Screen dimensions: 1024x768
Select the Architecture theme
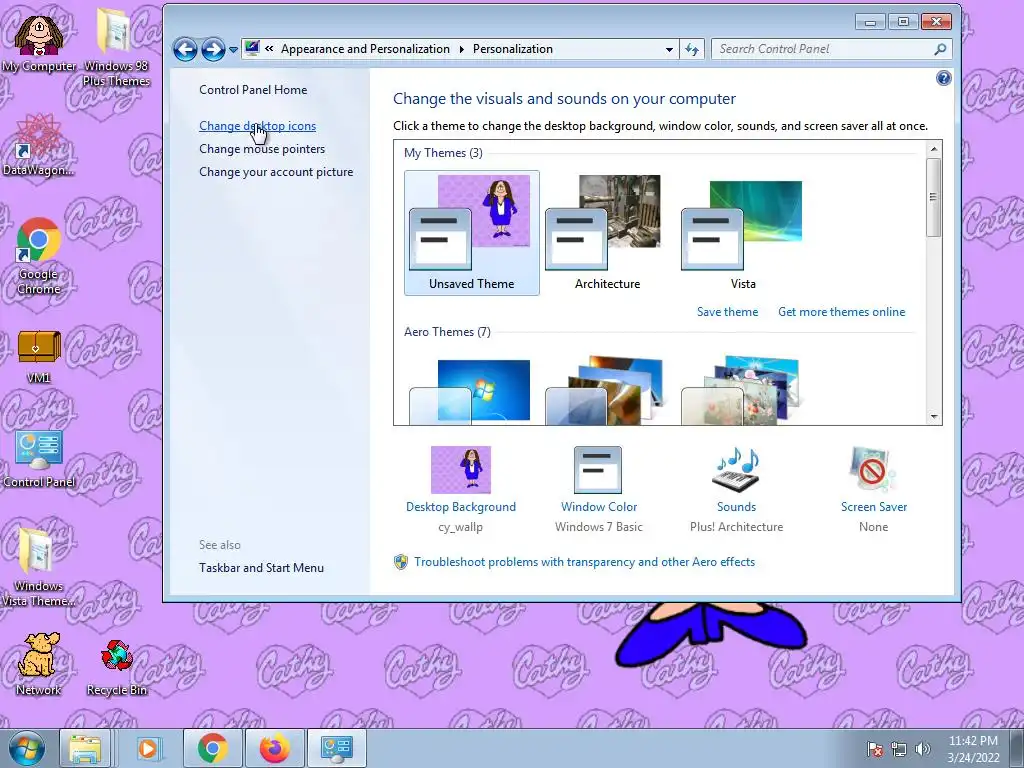(x=607, y=232)
